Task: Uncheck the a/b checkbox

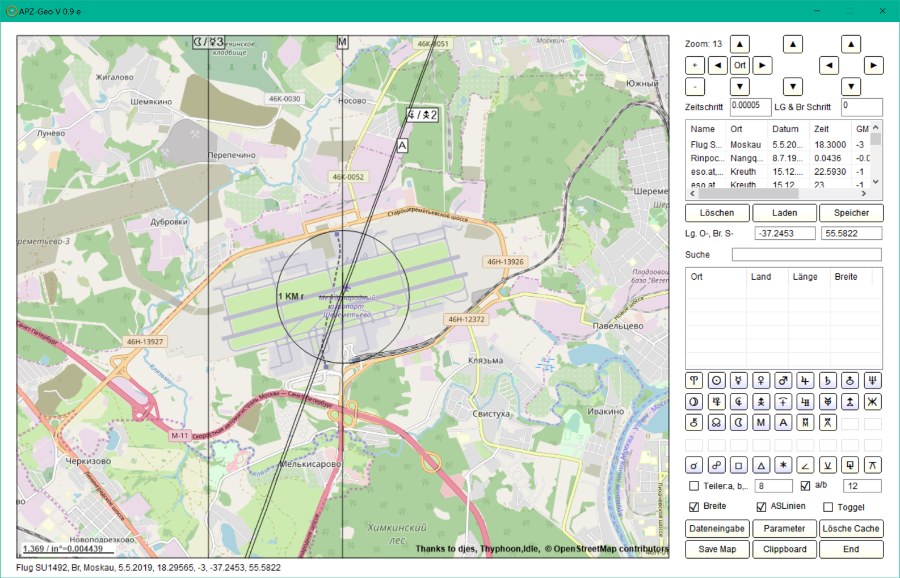Action: [x=805, y=486]
